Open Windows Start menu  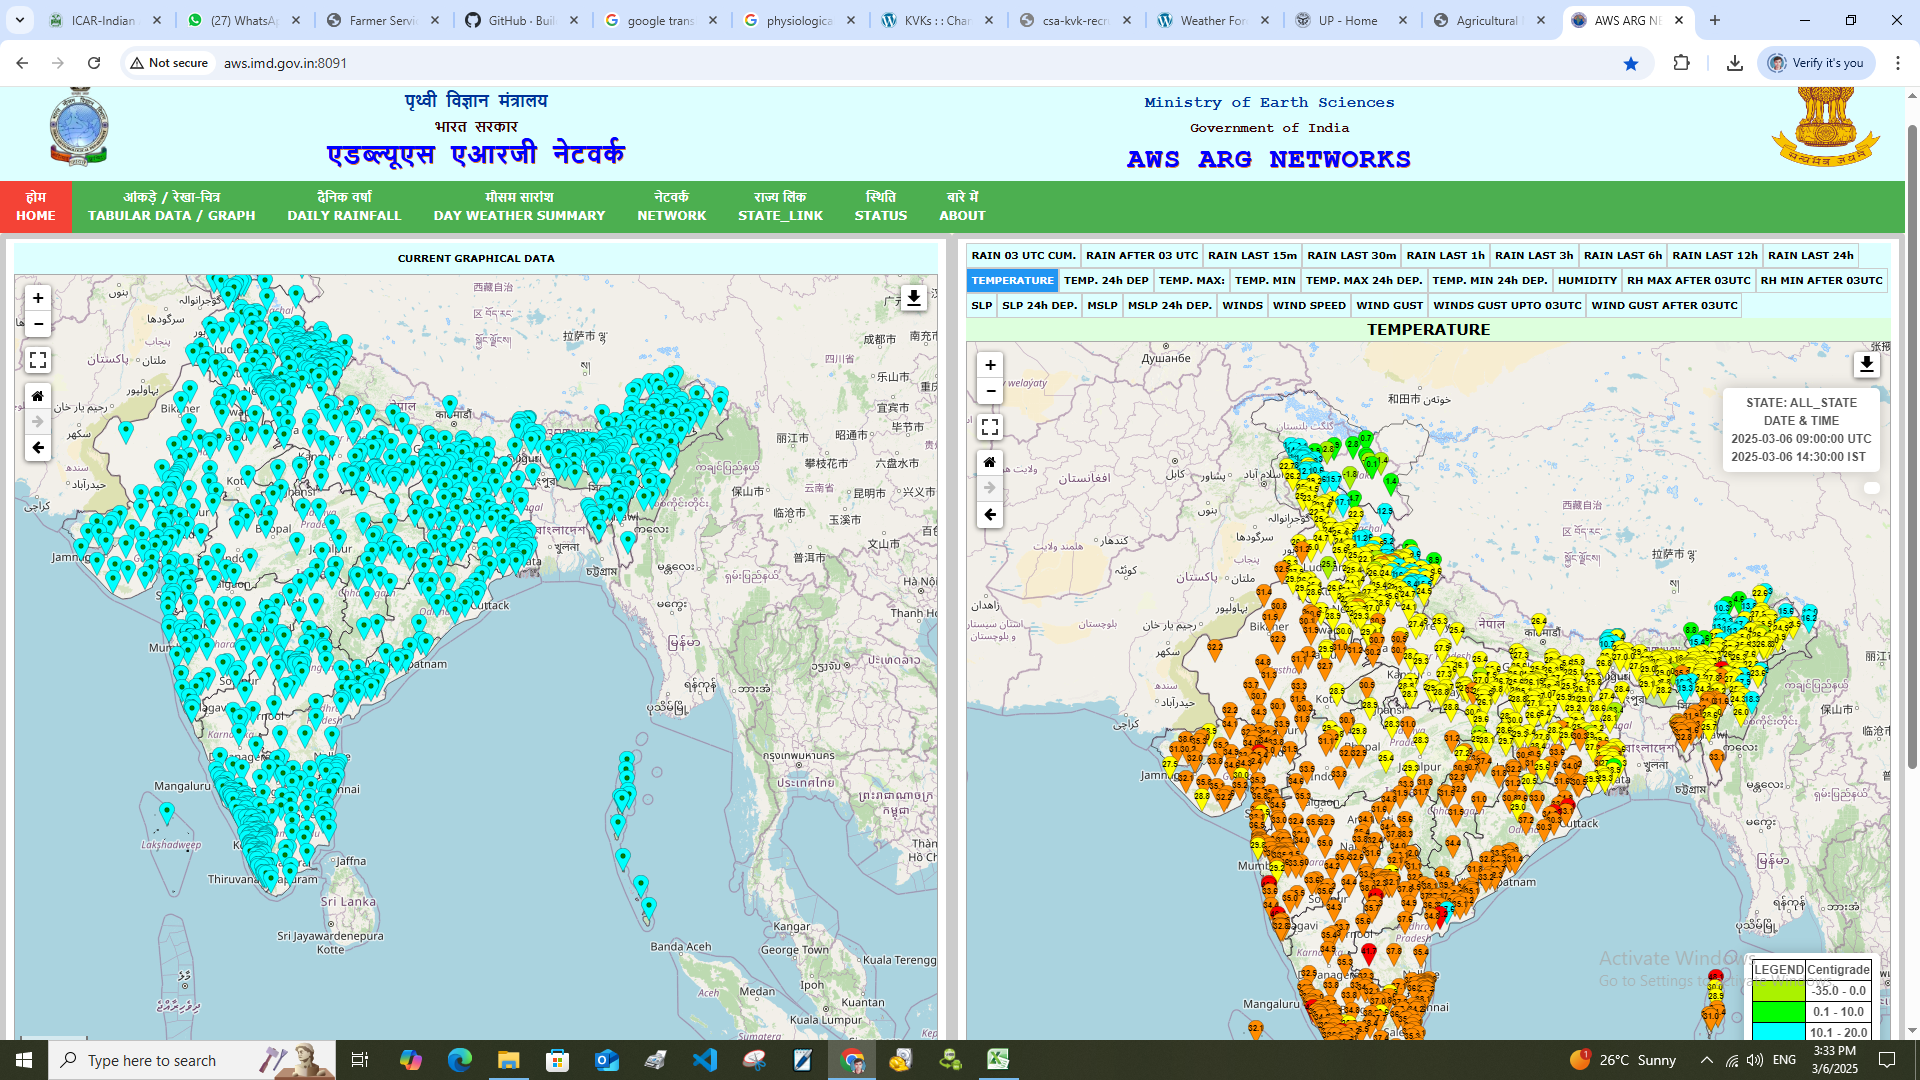[x=24, y=1060]
